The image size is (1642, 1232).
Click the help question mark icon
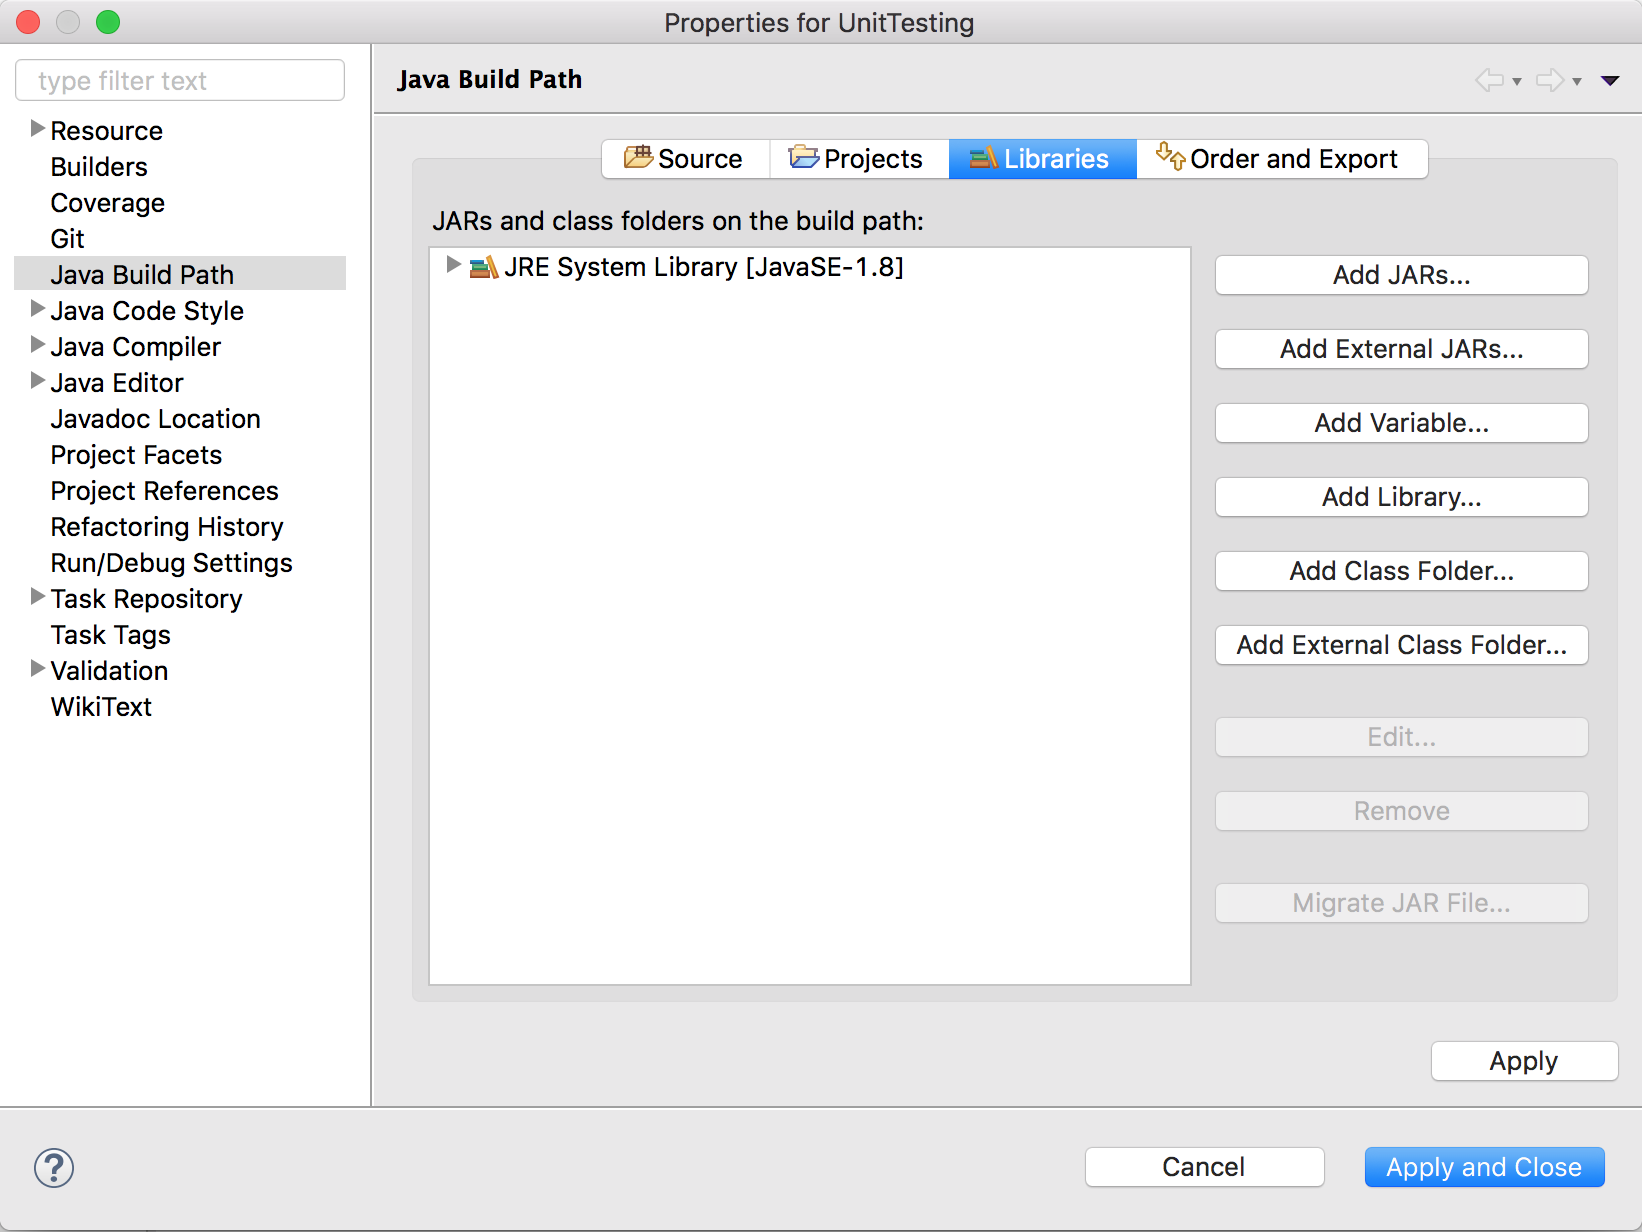coord(53,1167)
